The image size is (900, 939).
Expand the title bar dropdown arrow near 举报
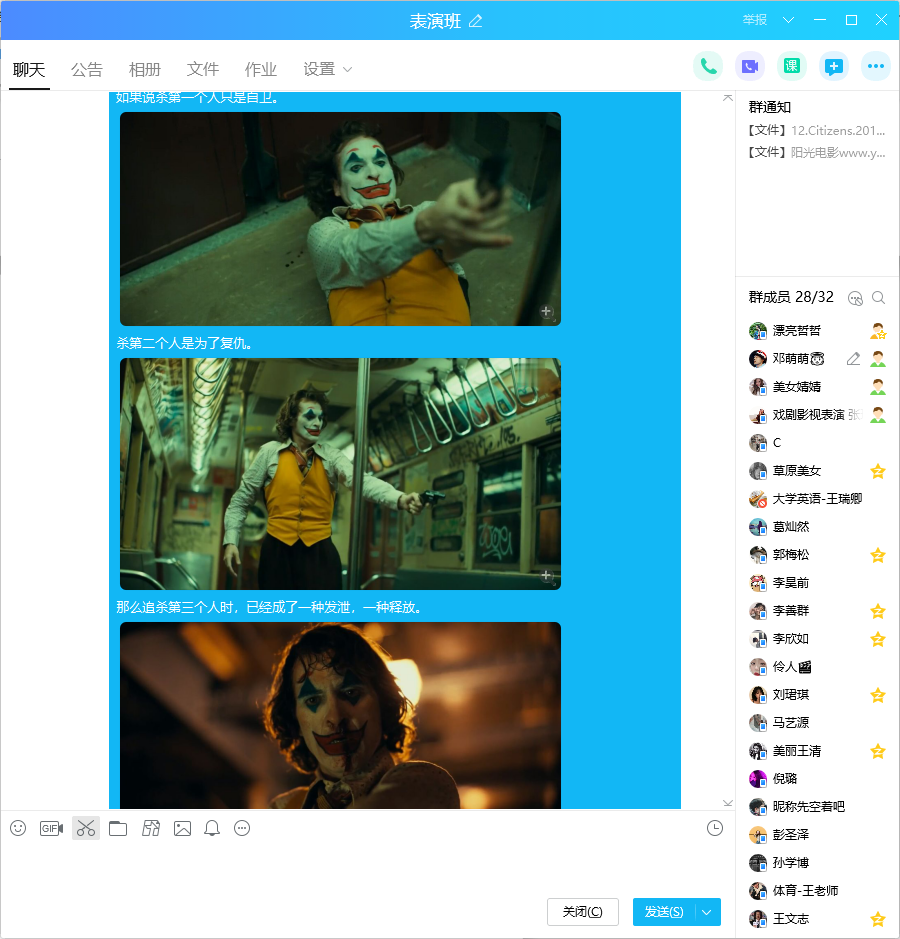click(x=788, y=20)
